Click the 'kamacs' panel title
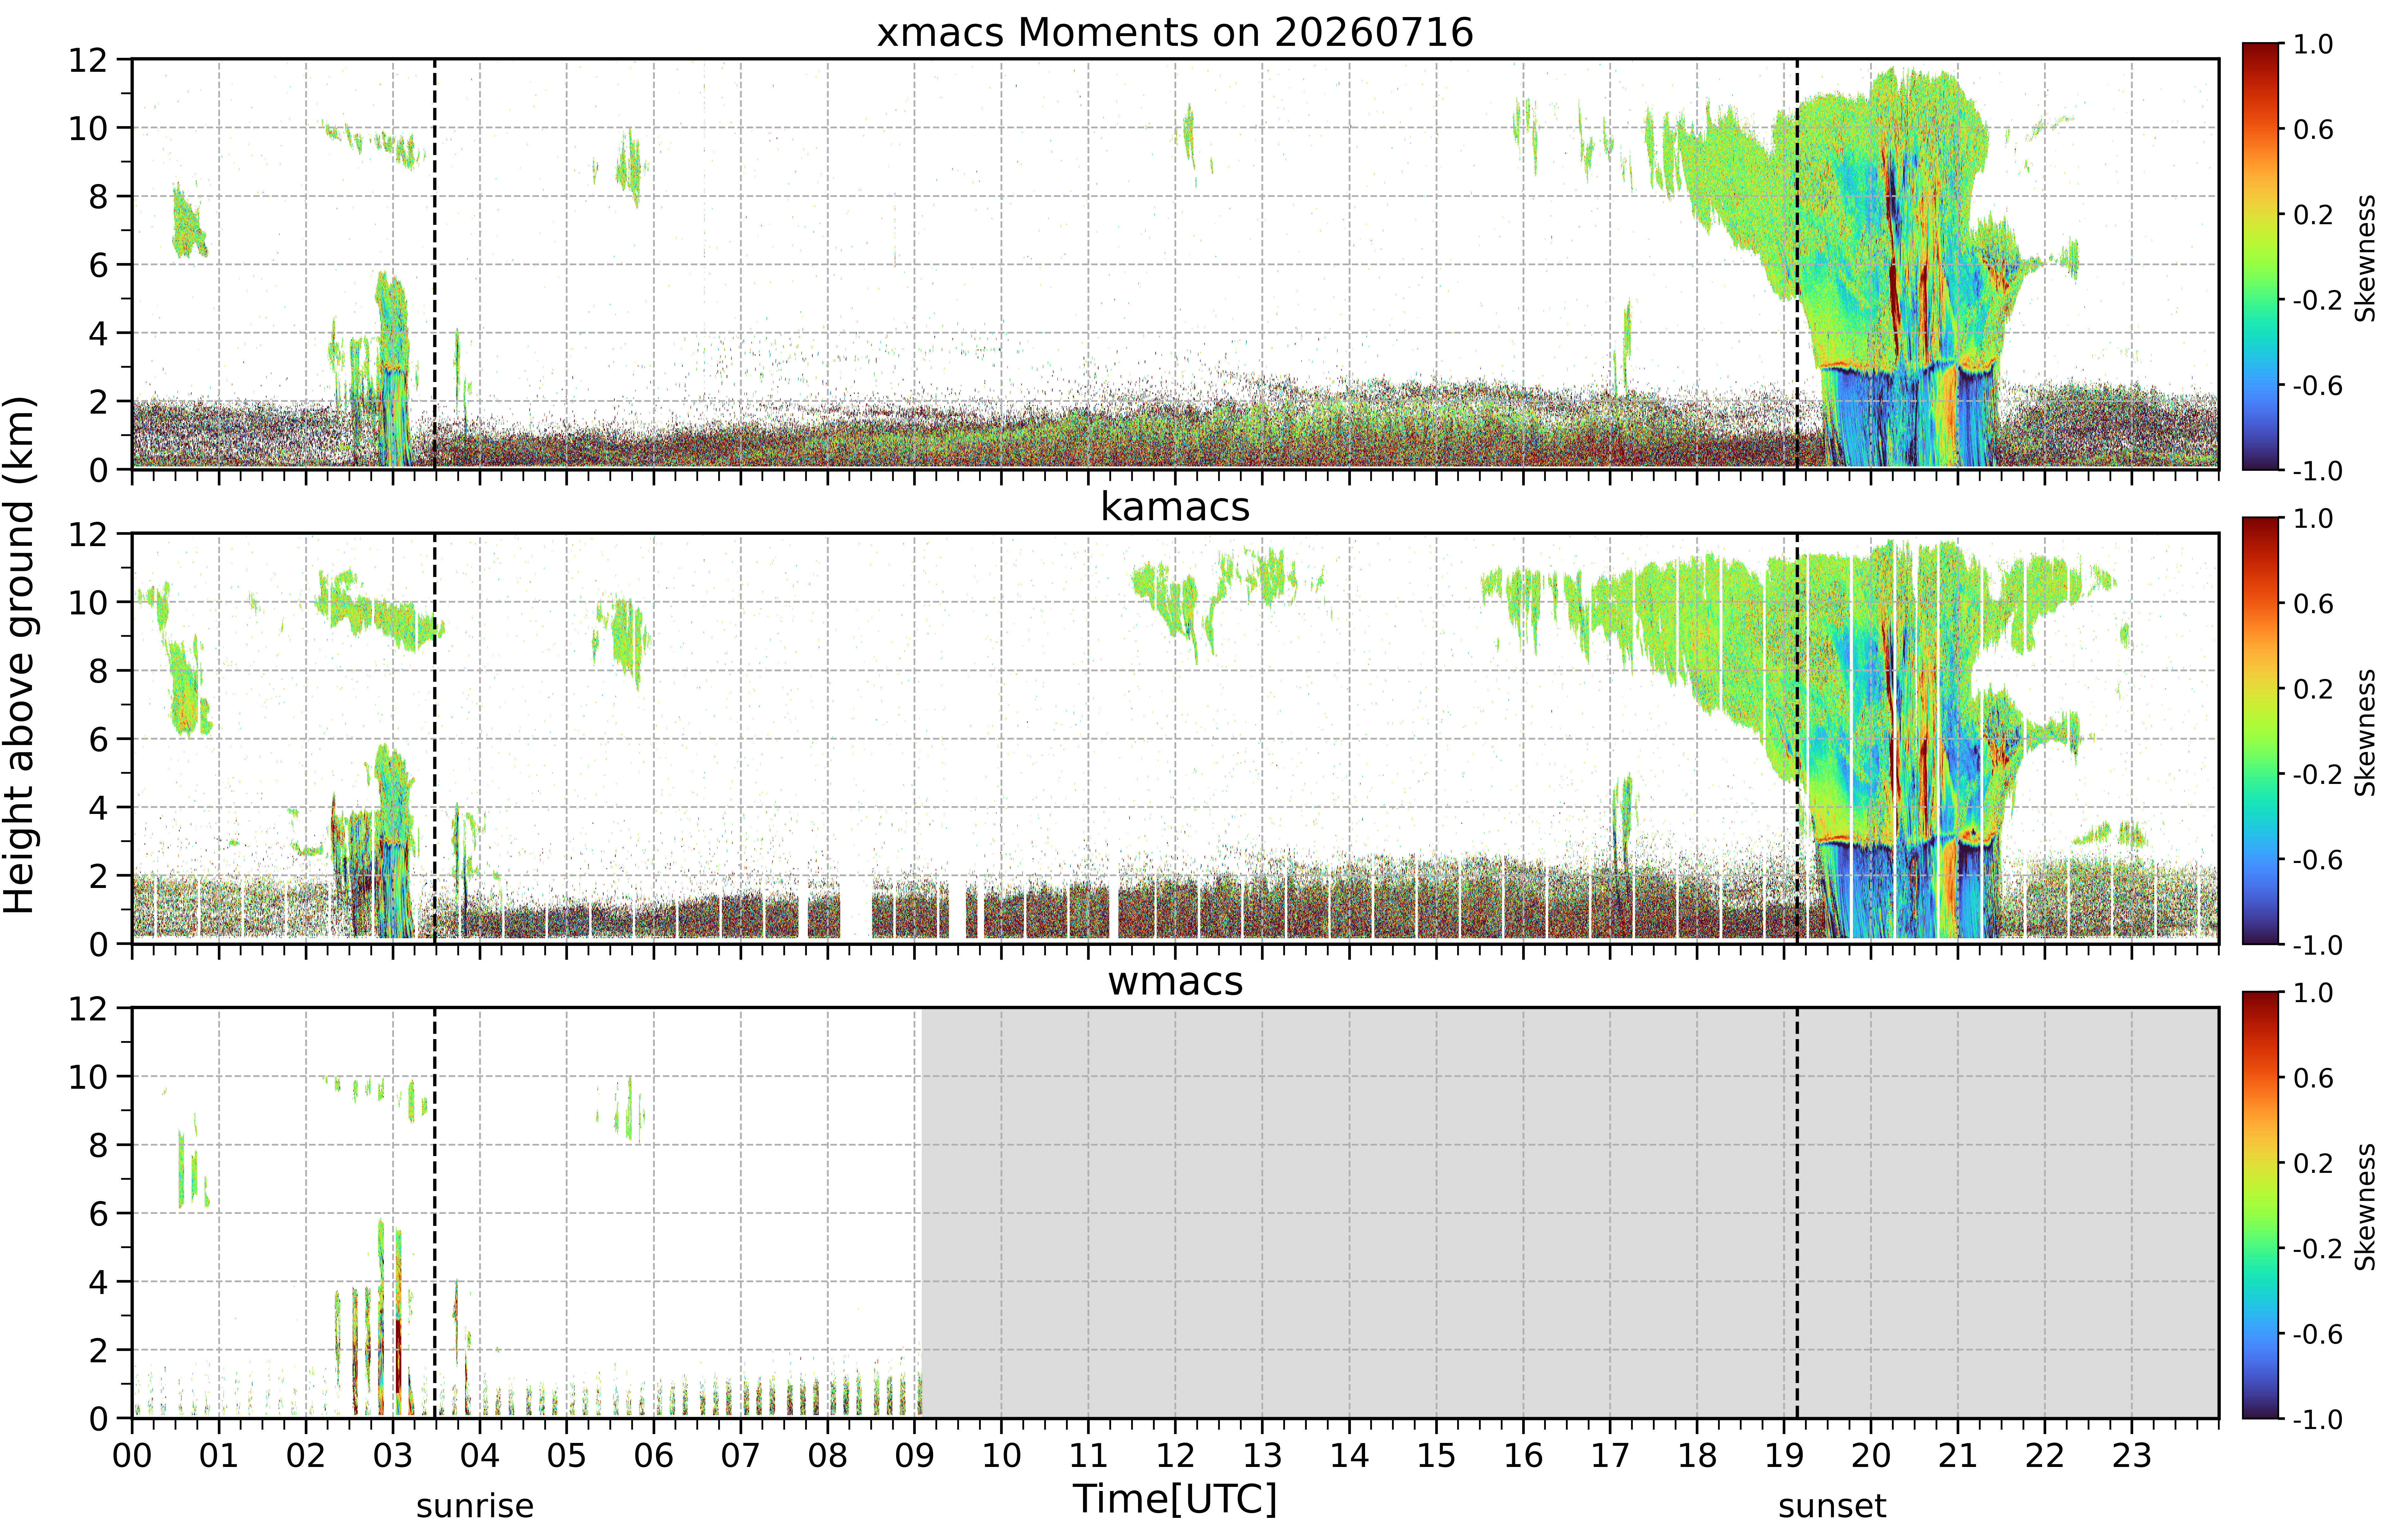 point(1175,507)
